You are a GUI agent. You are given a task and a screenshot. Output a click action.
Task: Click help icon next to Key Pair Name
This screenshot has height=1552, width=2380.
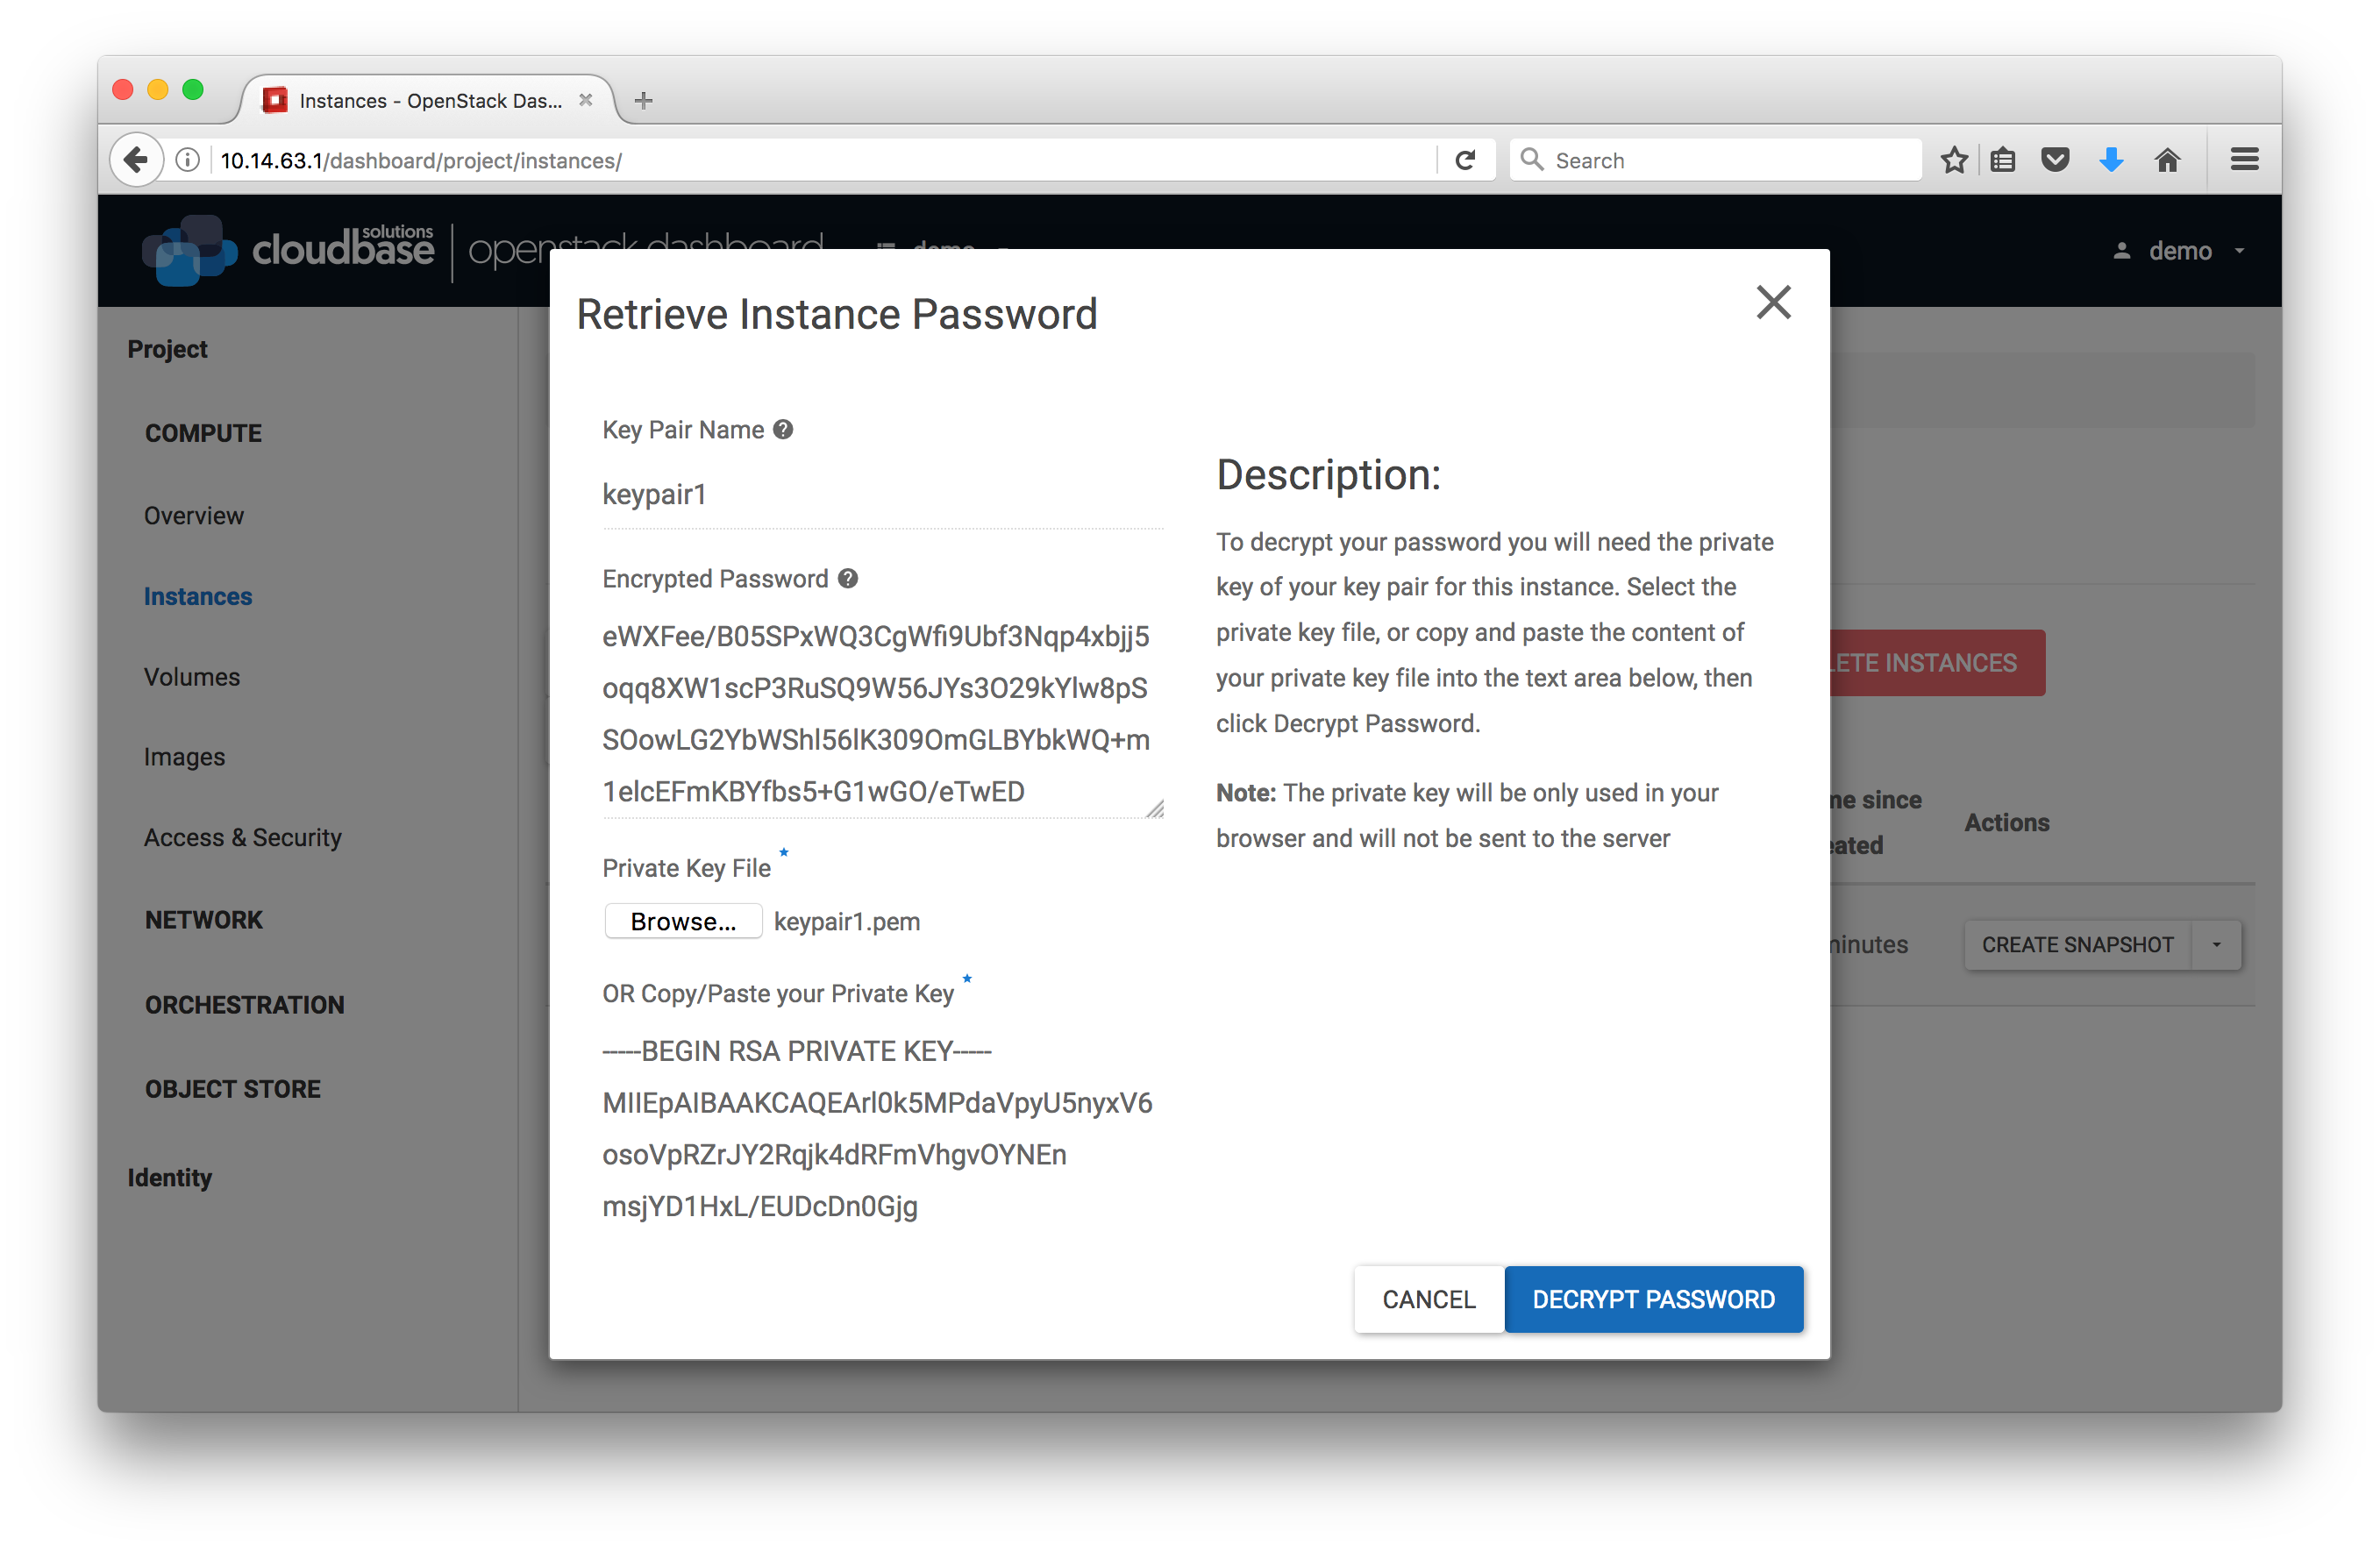783,430
